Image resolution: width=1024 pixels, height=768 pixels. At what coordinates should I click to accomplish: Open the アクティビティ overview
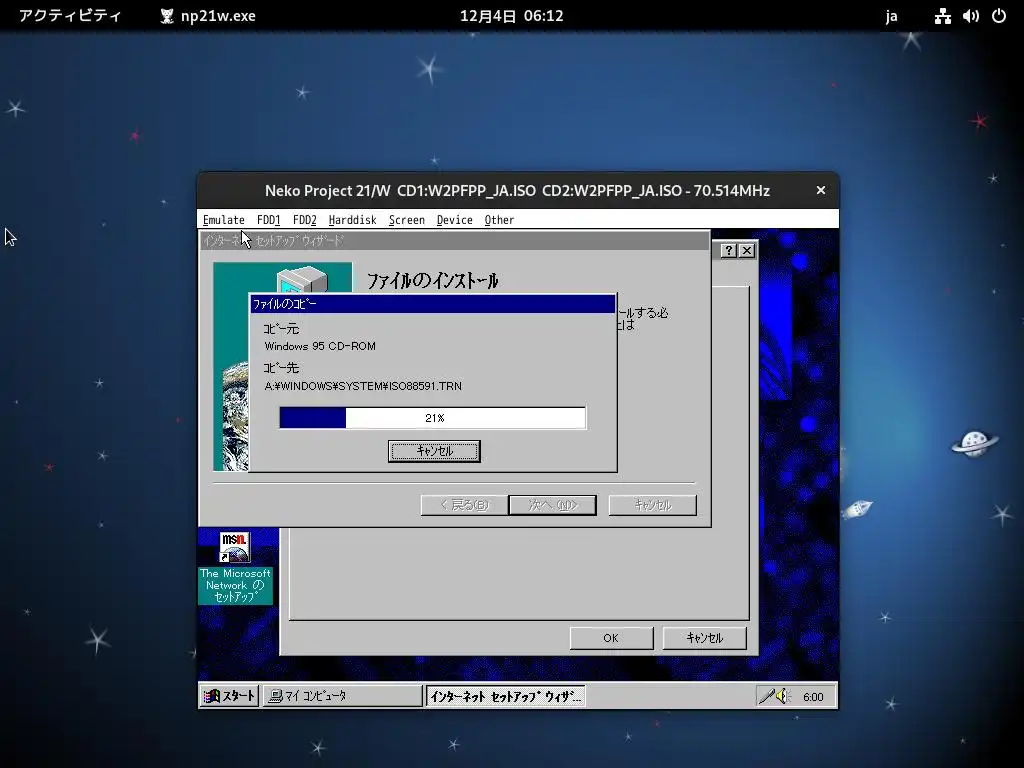(x=70, y=16)
